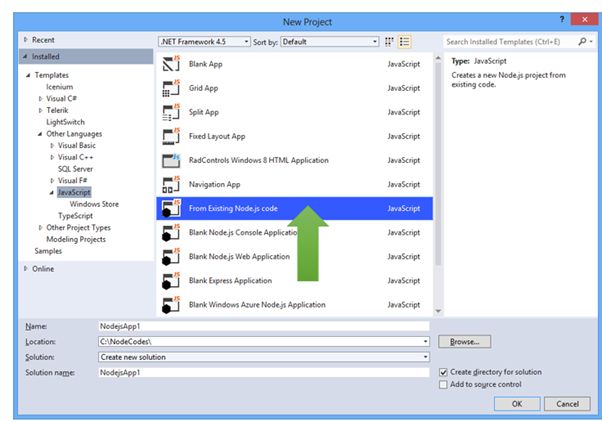Image resolution: width=602 pixels, height=422 pixels.
Task: Click the Blank Windows Azure Node.js Application icon
Action: pyautogui.click(x=171, y=305)
